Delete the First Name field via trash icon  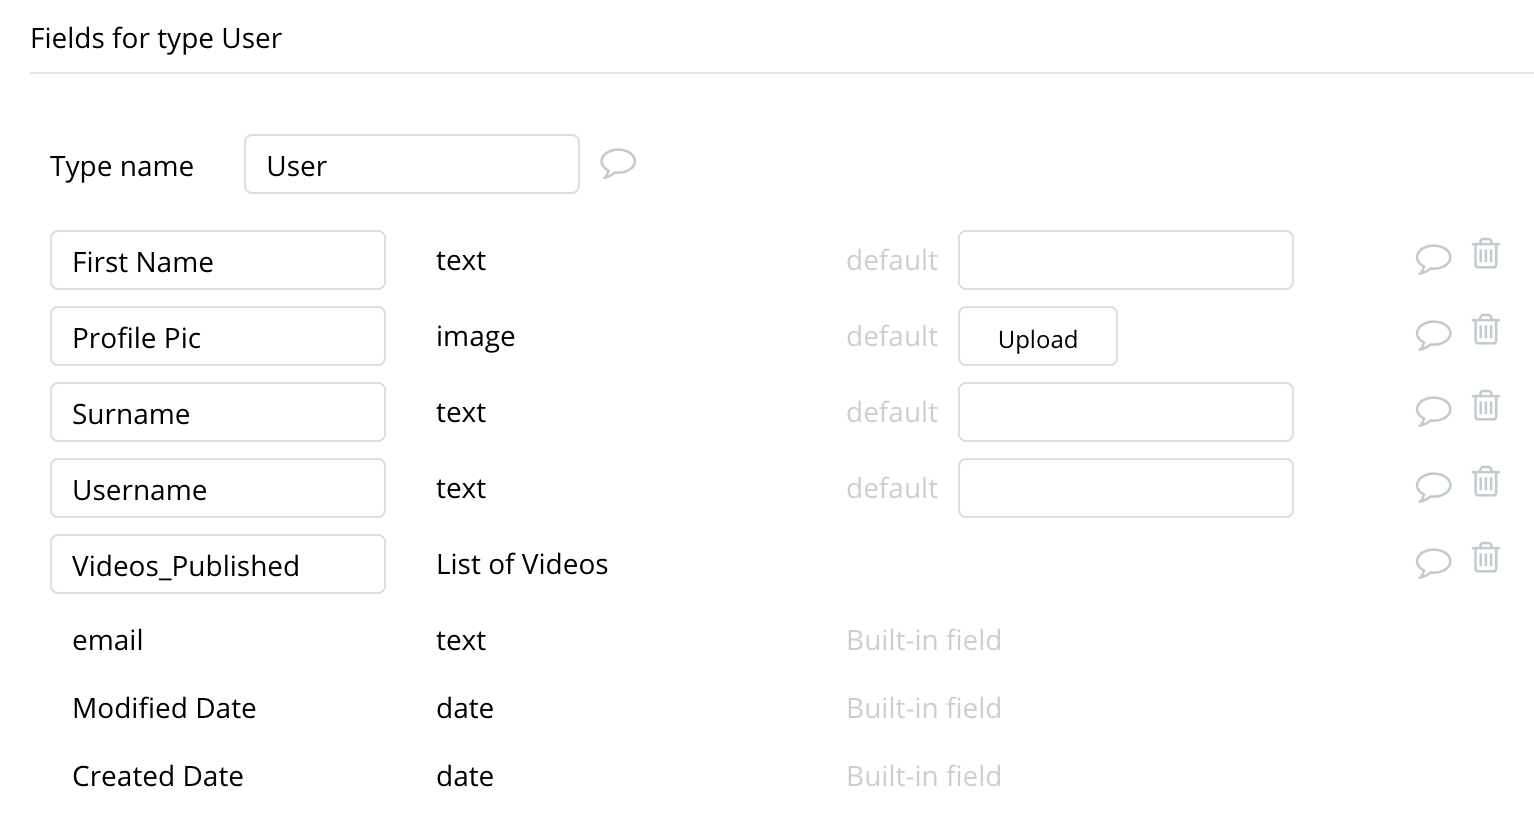point(1485,255)
